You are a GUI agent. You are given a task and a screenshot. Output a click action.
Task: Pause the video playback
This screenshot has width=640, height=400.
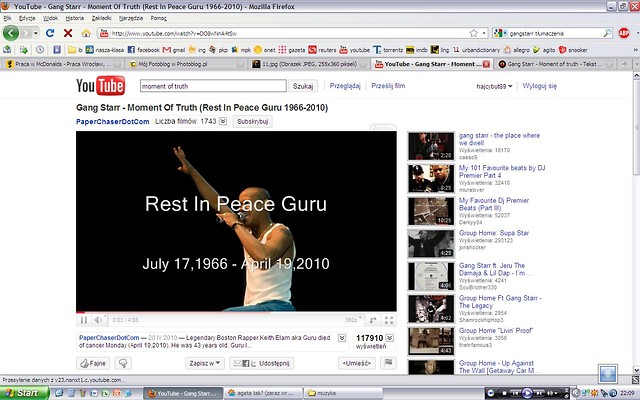coord(84,320)
